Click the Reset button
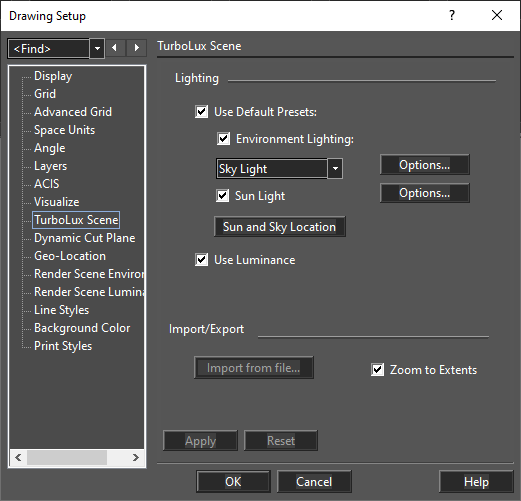Viewport: 521px width, 501px height. pyautogui.click(x=281, y=441)
